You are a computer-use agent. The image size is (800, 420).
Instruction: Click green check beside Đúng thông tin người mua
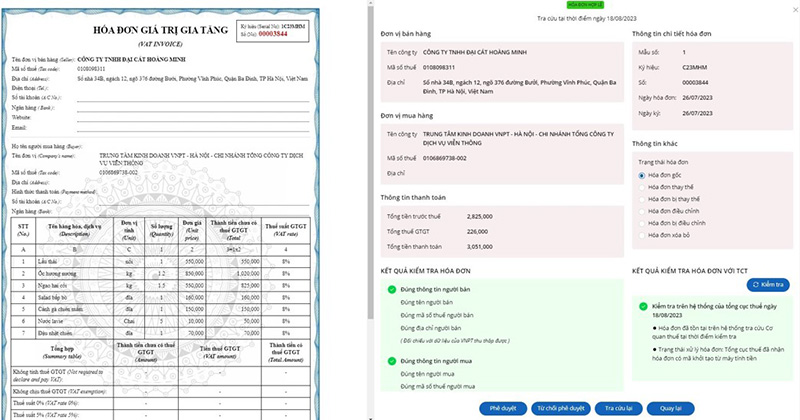click(x=392, y=361)
